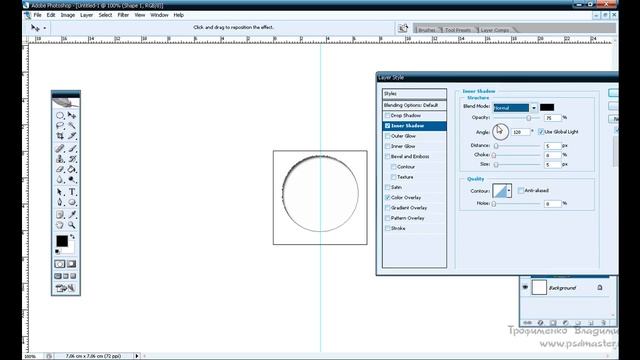Open the Edit menu
Image resolution: width=640 pixels, height=360 pixels.
coord(51,15)
